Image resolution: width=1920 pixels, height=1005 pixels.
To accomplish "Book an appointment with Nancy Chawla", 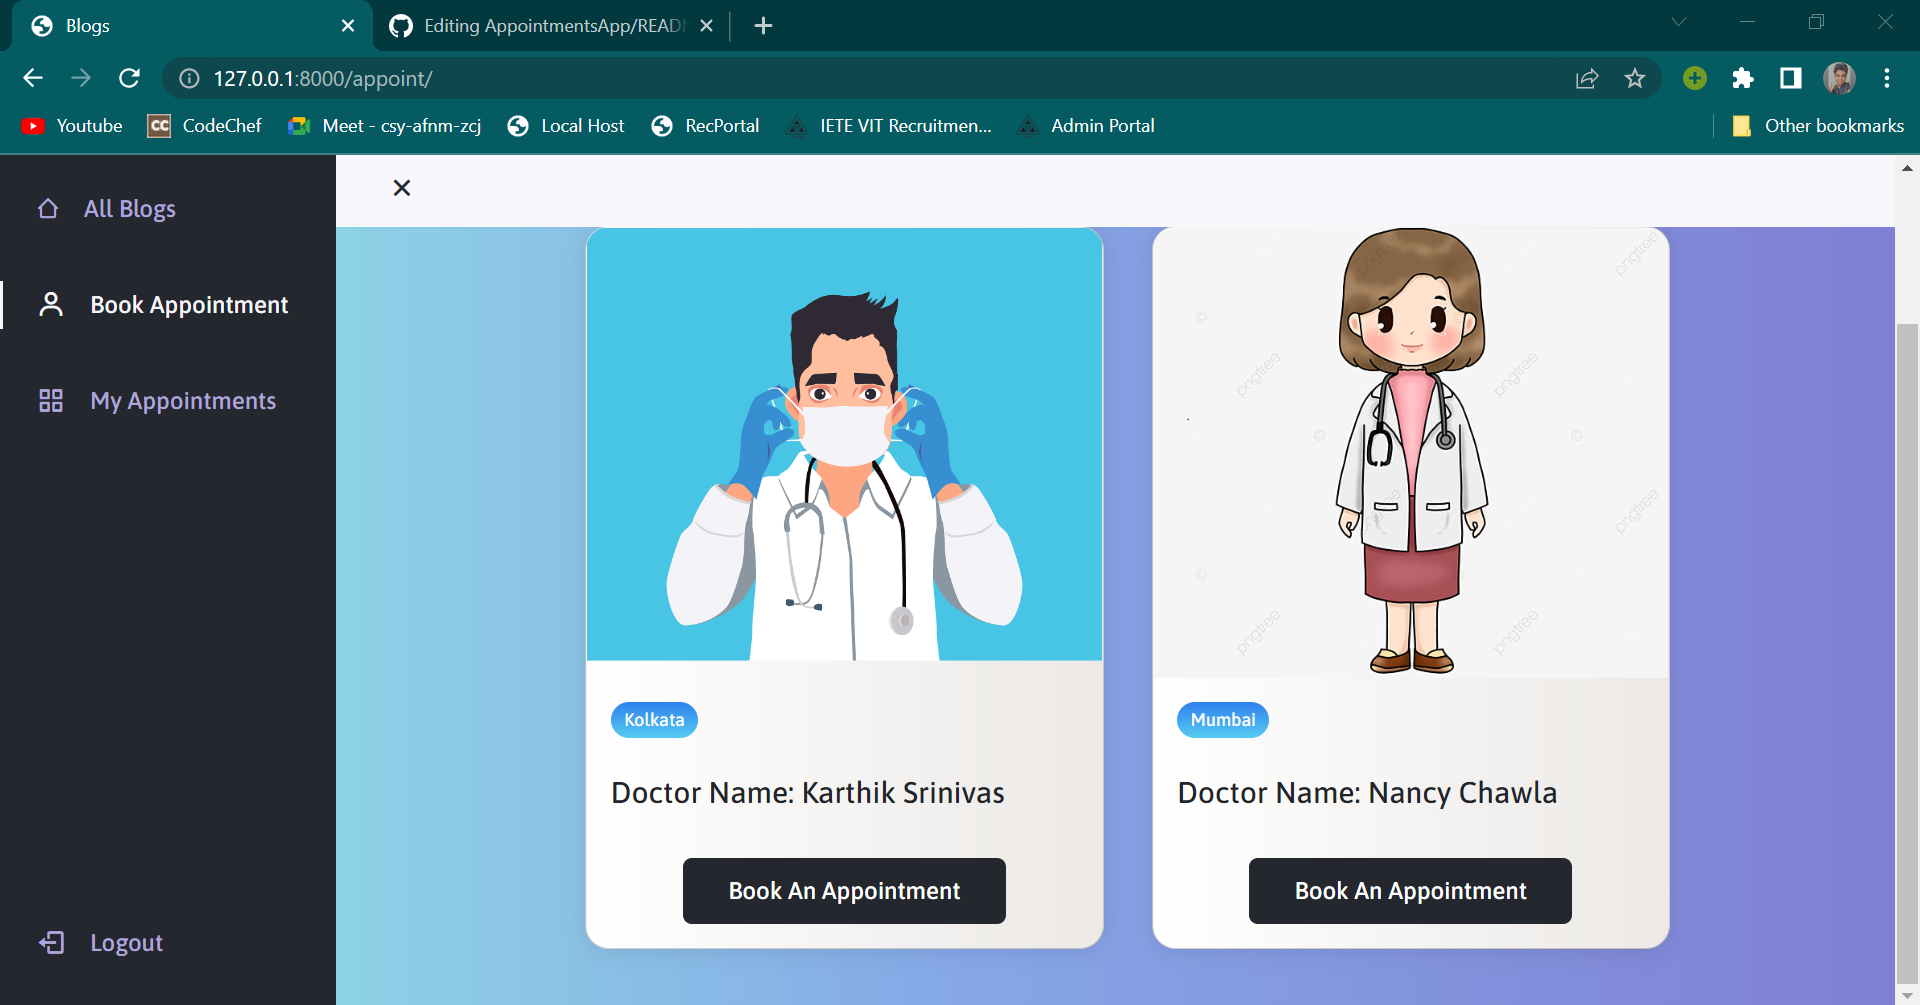I will pos(1409,890).
